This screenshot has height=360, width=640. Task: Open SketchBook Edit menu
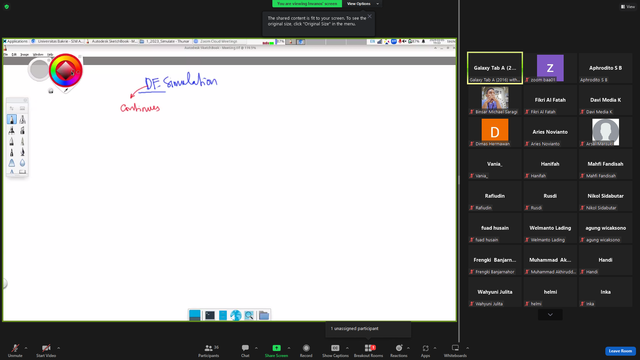point(14,54)
